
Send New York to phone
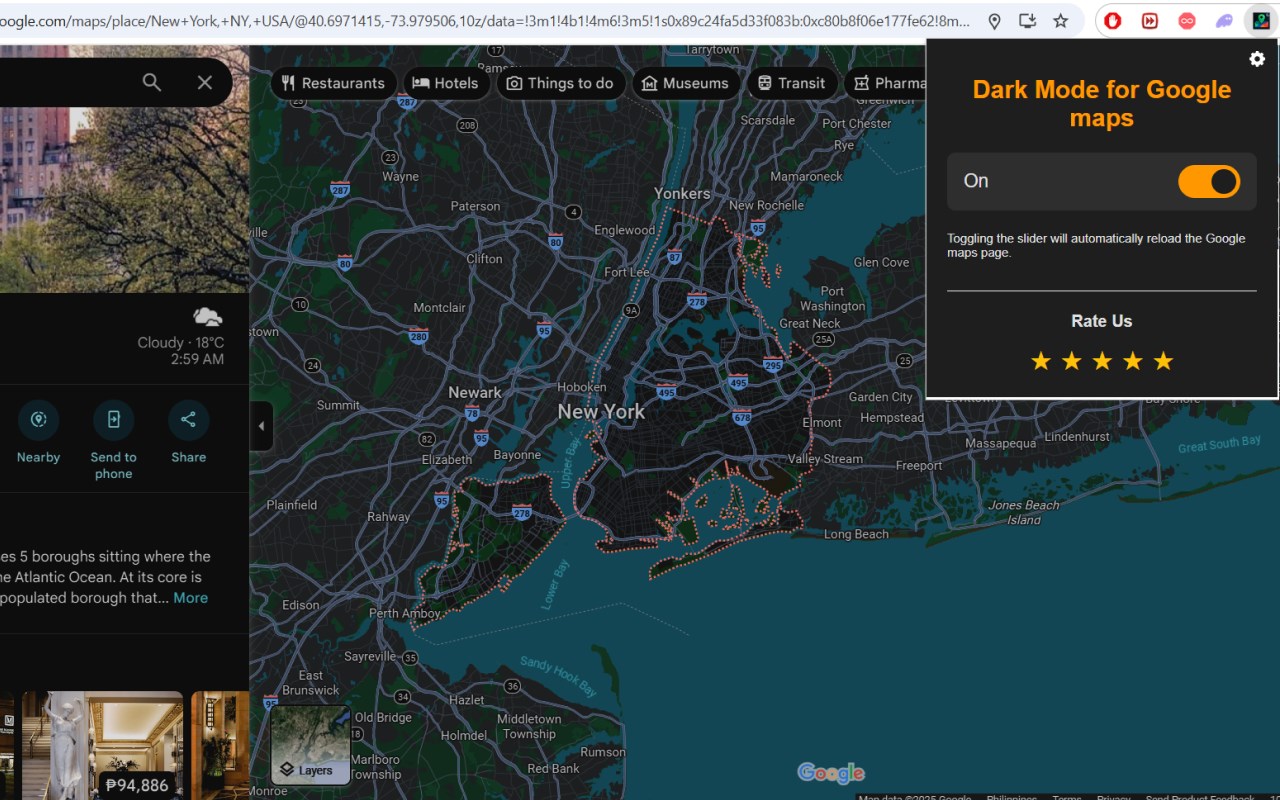click(113, 441)
